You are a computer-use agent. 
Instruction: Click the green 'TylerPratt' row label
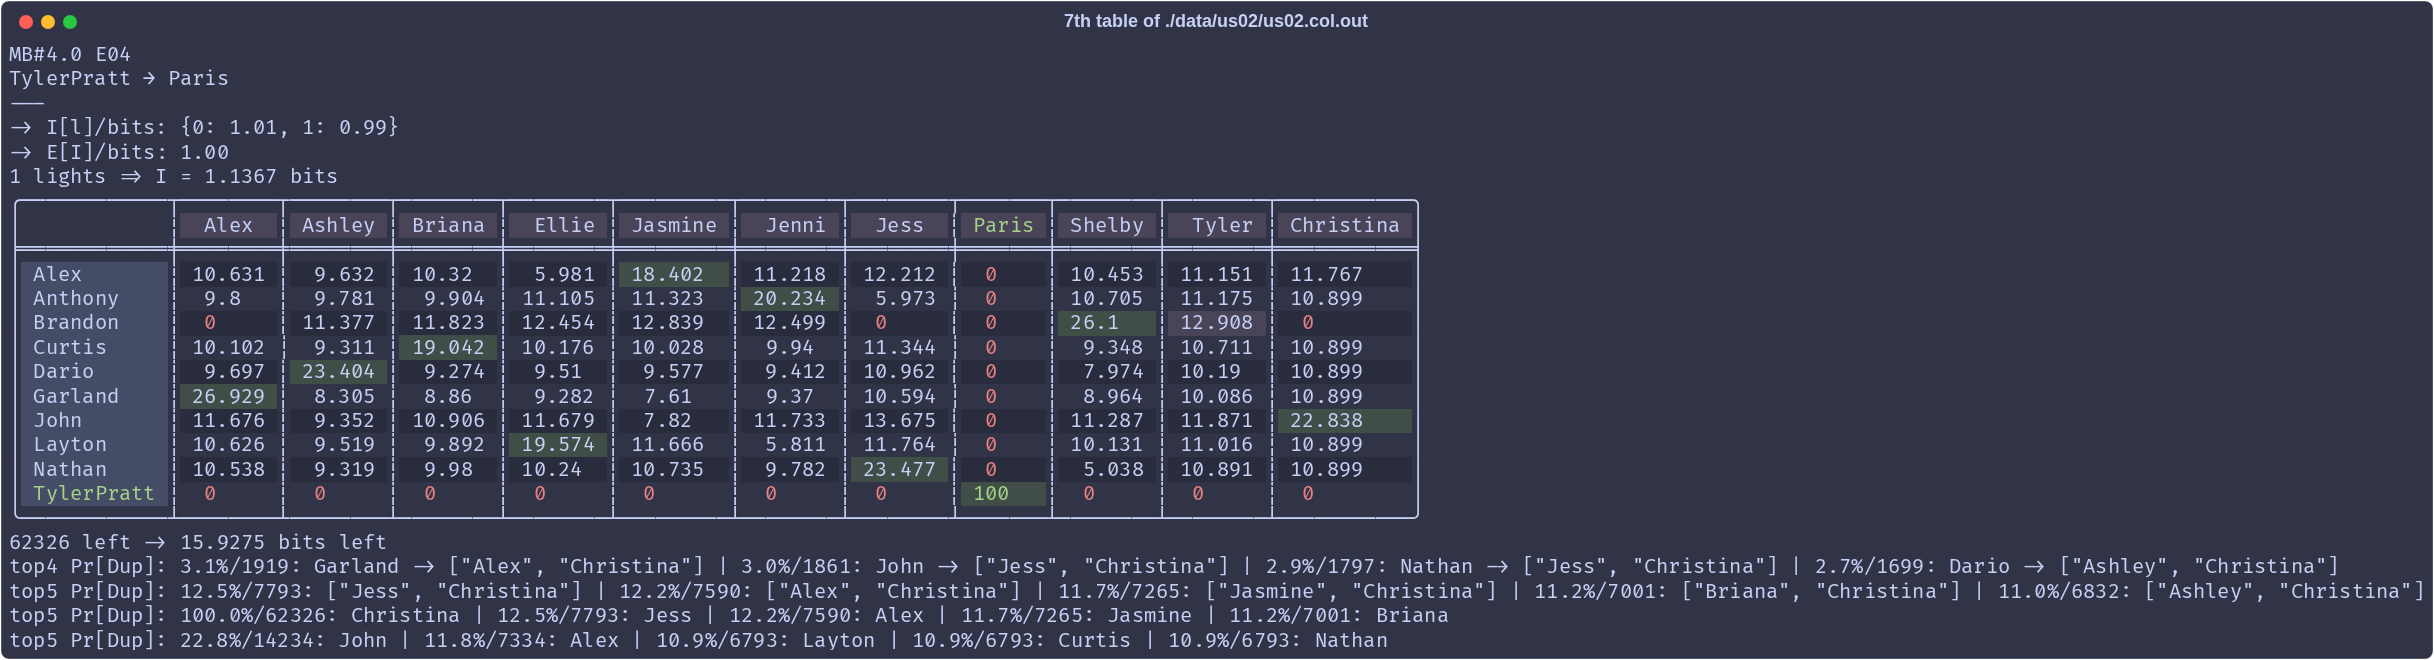click(94, 493)
